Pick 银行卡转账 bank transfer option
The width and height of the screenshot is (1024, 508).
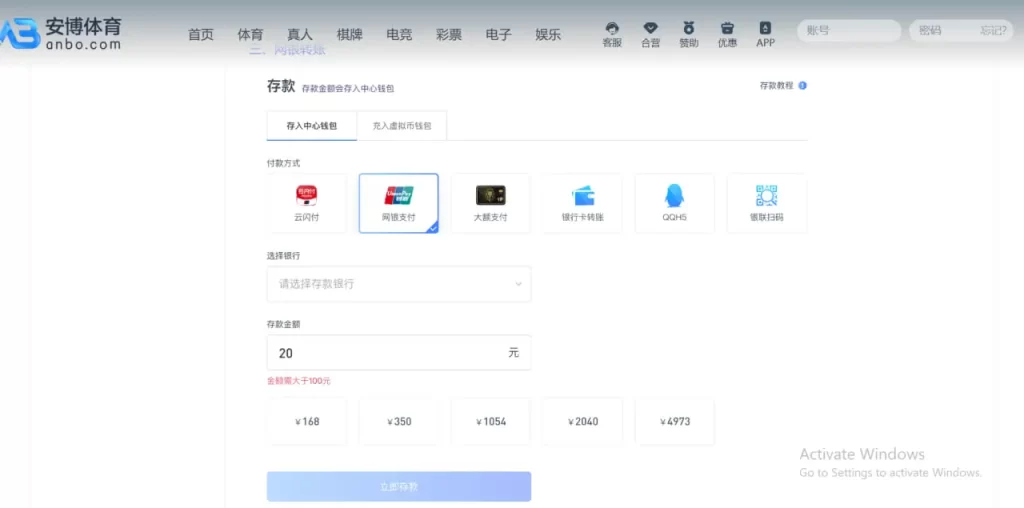(x=582, y=203)
